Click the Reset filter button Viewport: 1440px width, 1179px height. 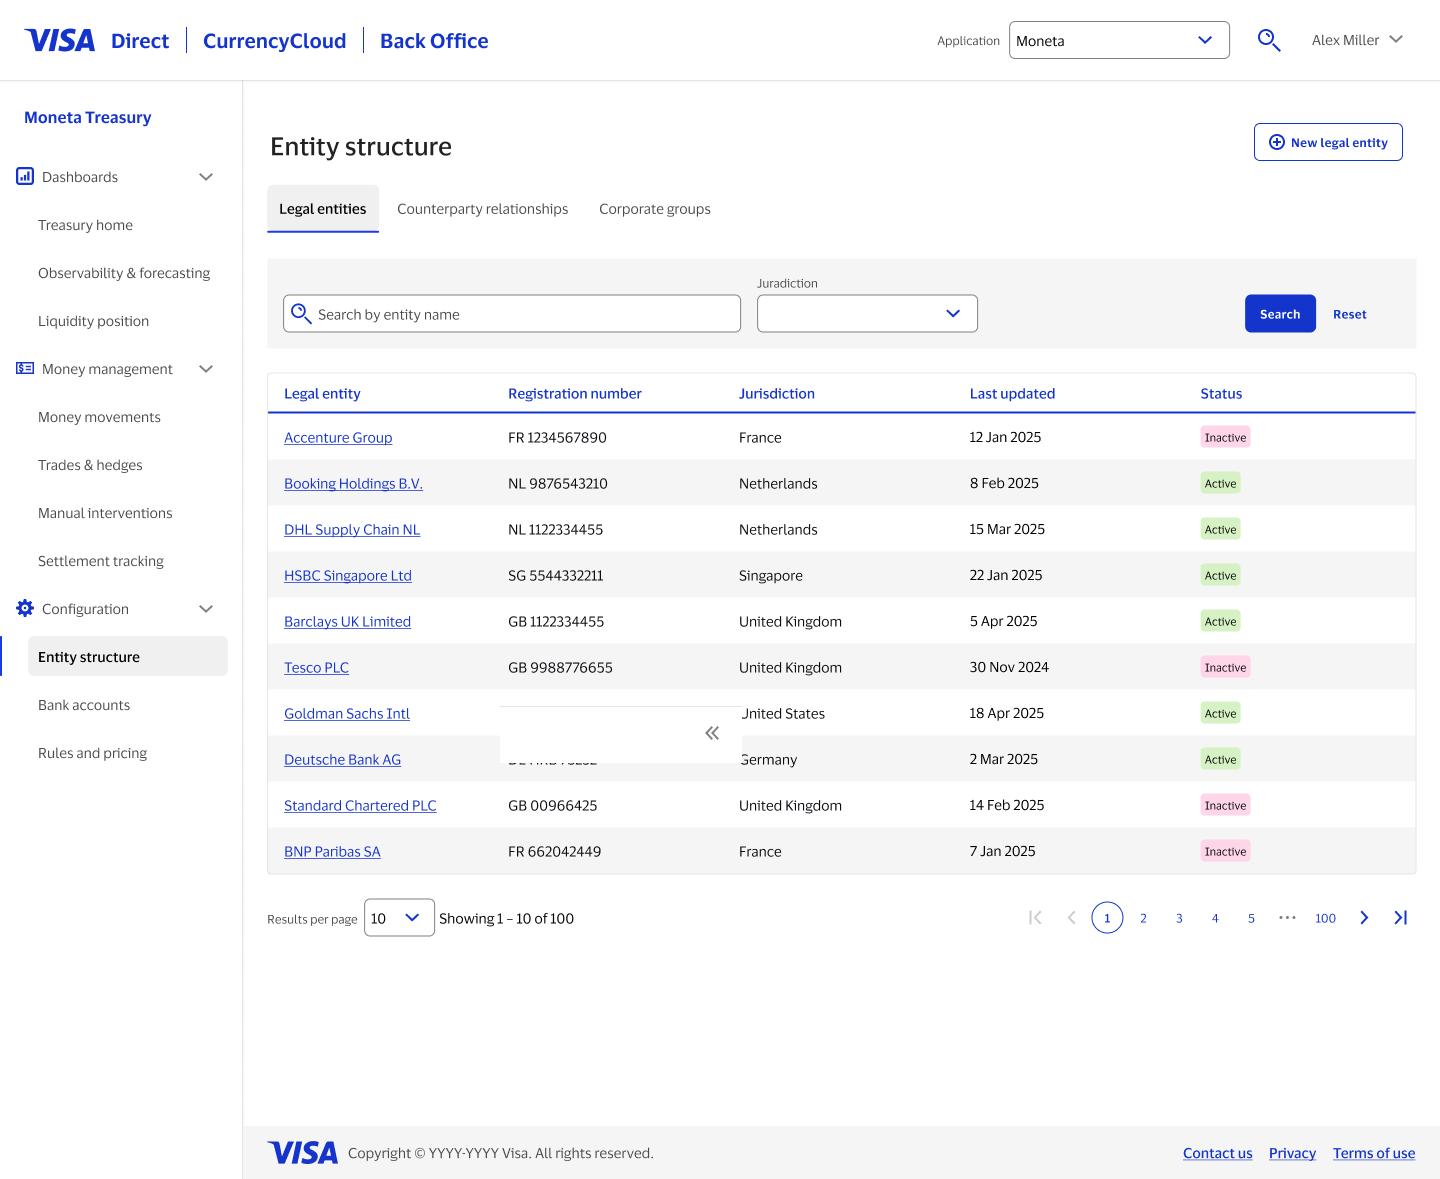click(1349, 314)
